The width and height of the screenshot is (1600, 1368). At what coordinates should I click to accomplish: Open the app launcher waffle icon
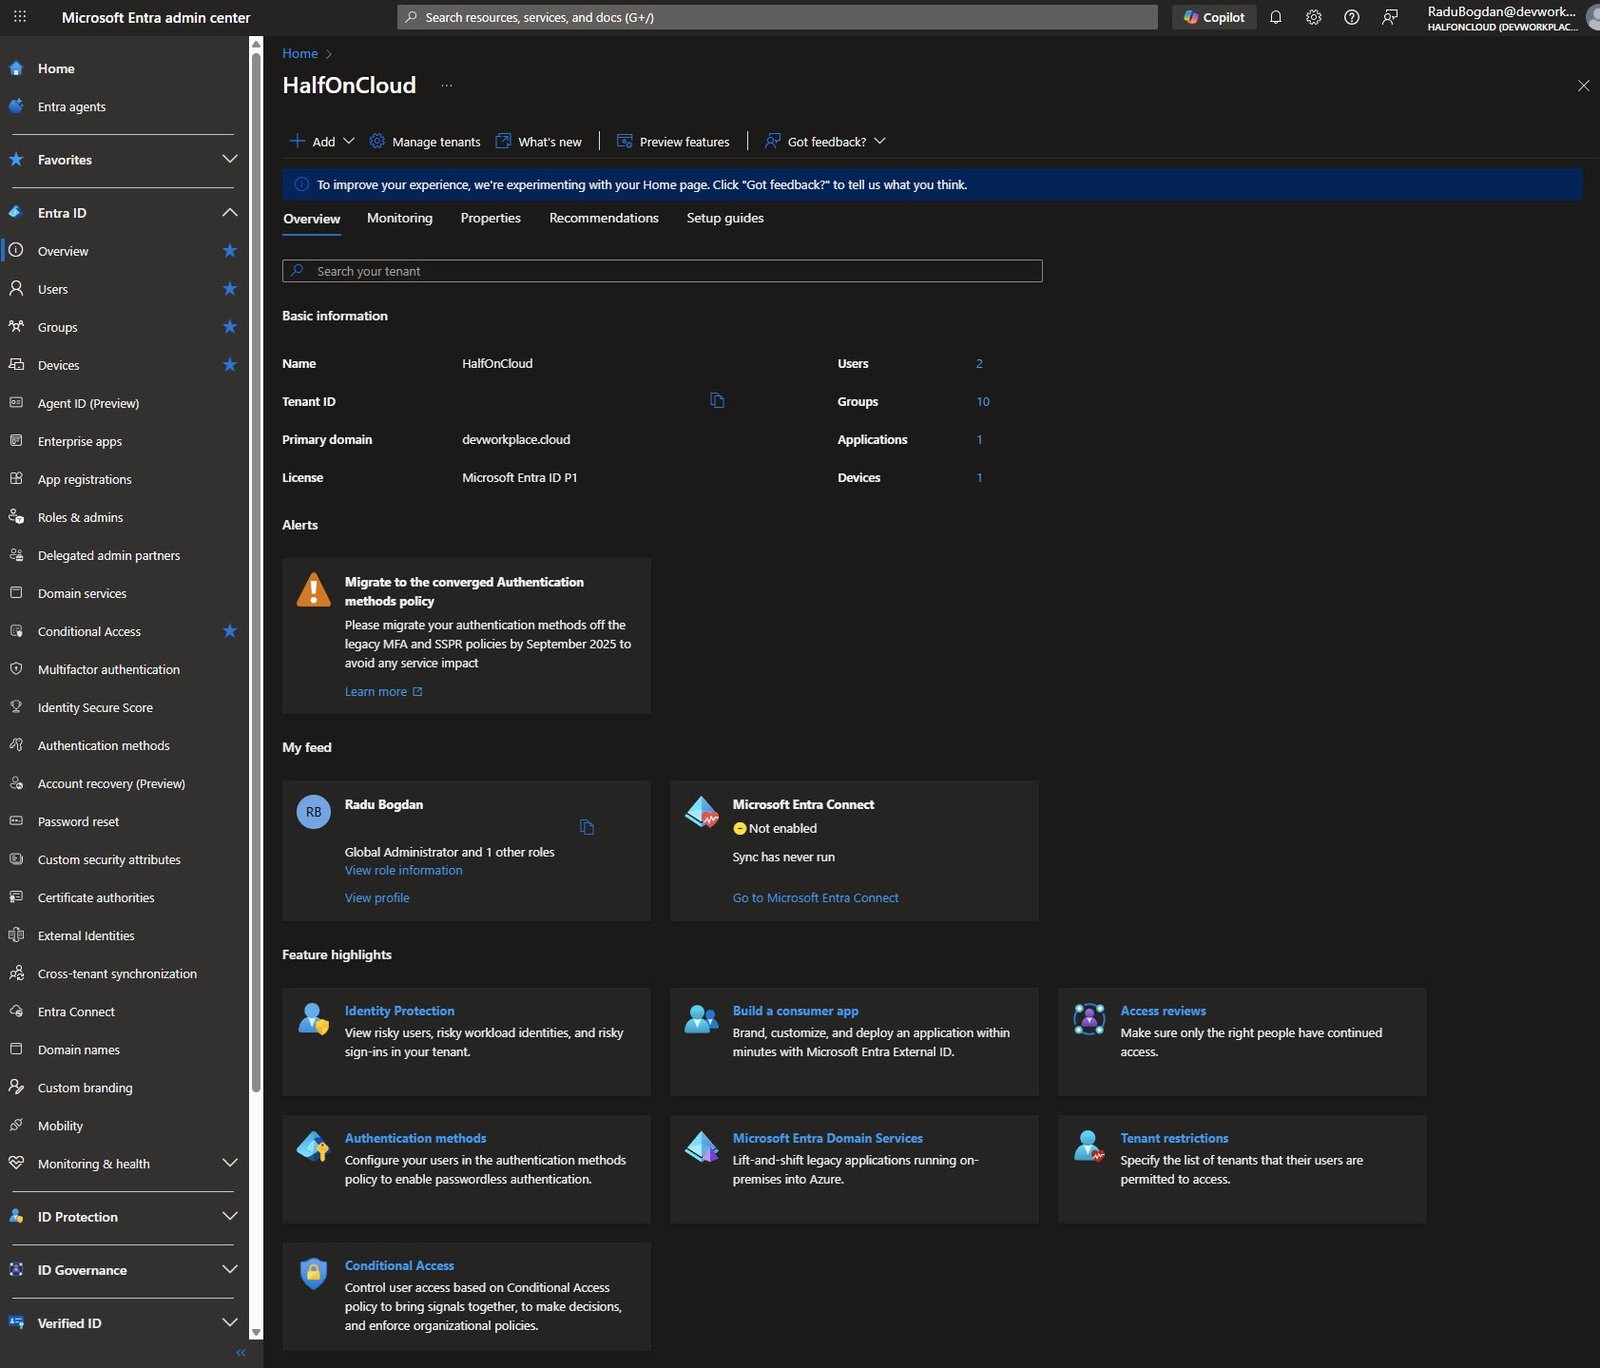pyautogui.click(x=19, y=17)
